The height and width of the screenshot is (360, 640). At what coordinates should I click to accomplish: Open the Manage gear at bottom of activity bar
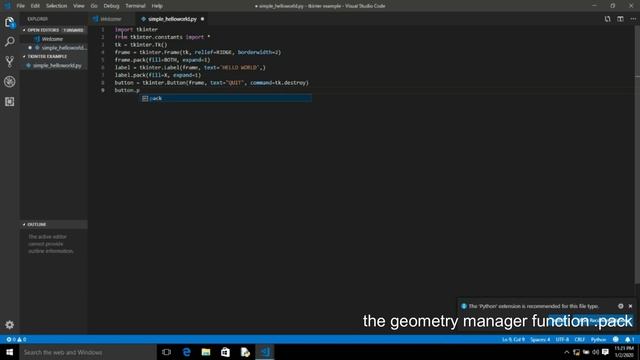9,324
